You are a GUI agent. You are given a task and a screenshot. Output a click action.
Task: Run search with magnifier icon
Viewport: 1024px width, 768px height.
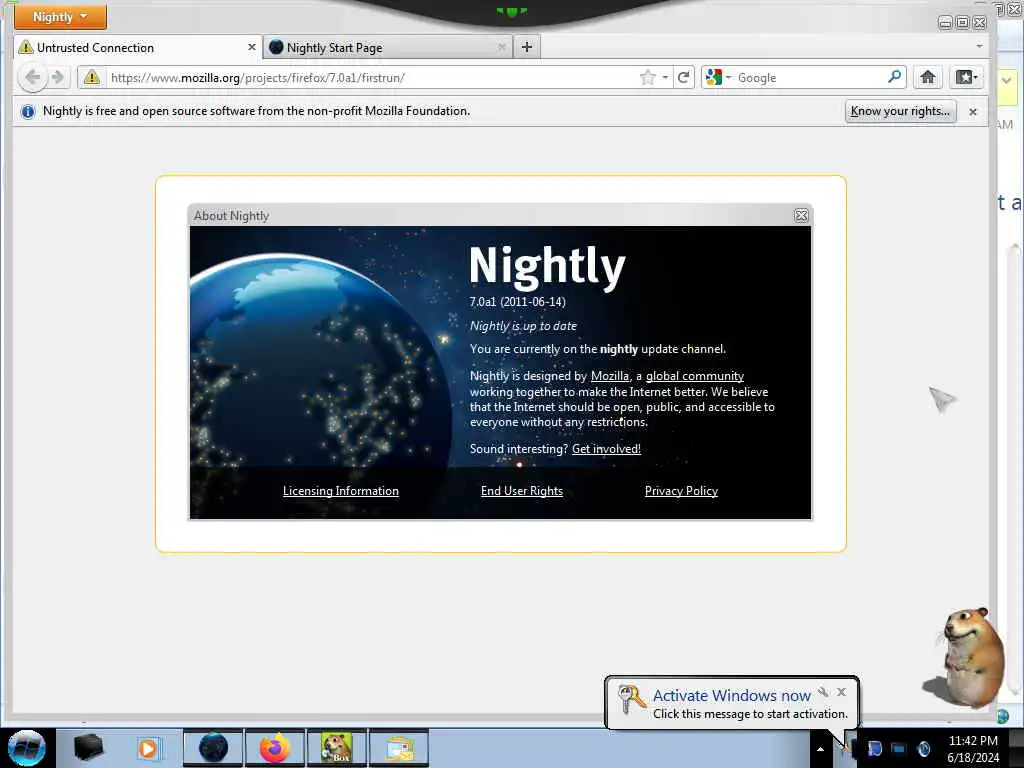(895, 77)
